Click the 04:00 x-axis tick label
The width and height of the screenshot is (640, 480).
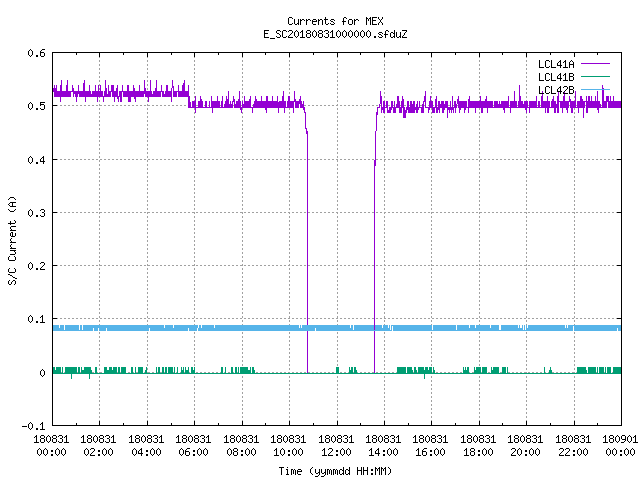tap(146, 452)
